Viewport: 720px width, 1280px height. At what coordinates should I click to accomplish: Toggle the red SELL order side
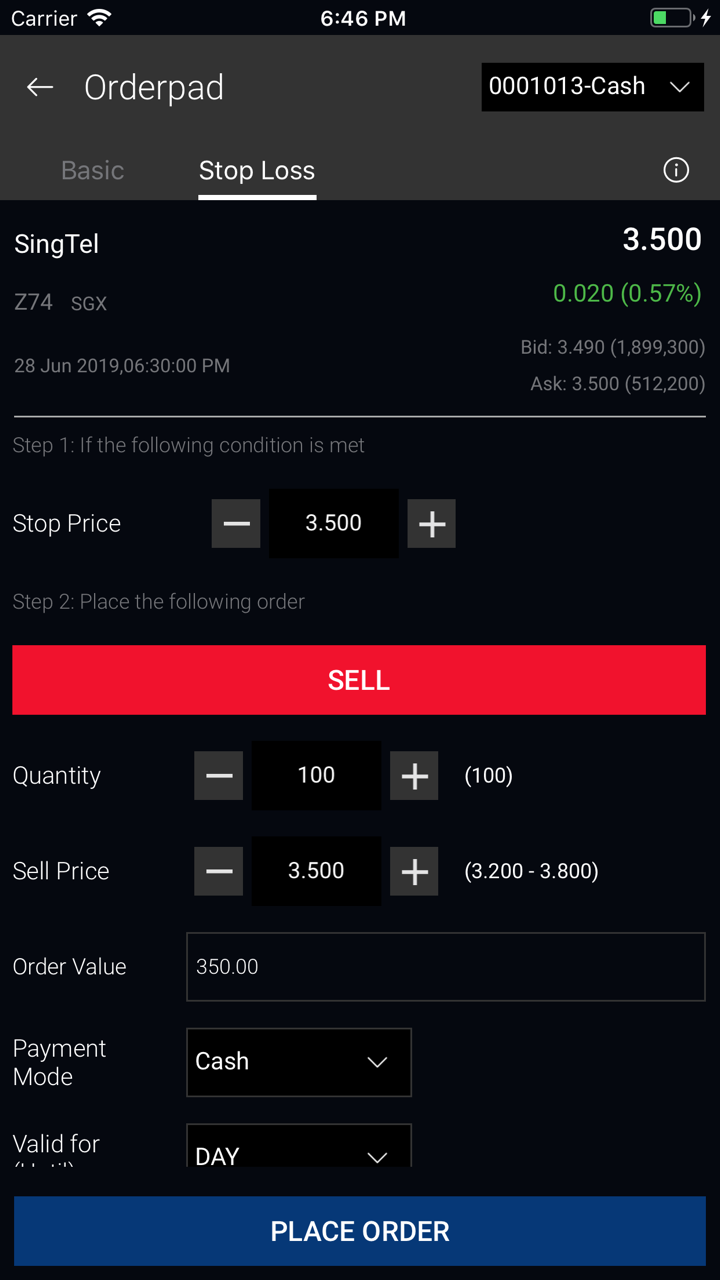click(x=359, y=680)
